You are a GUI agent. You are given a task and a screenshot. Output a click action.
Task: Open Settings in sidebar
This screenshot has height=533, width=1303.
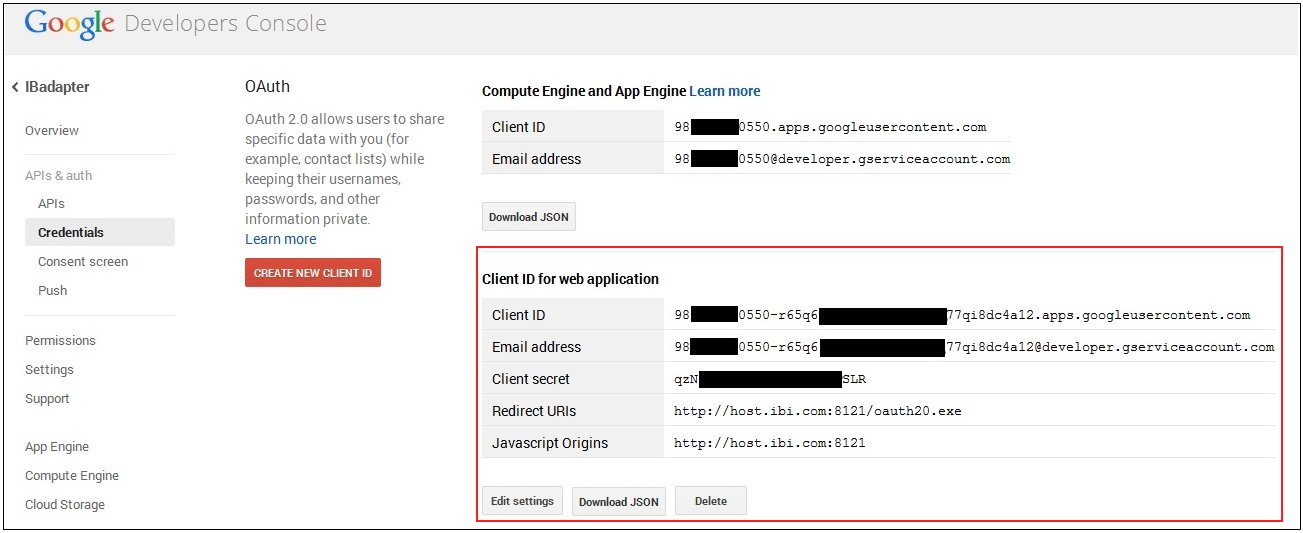pos(49,370)
